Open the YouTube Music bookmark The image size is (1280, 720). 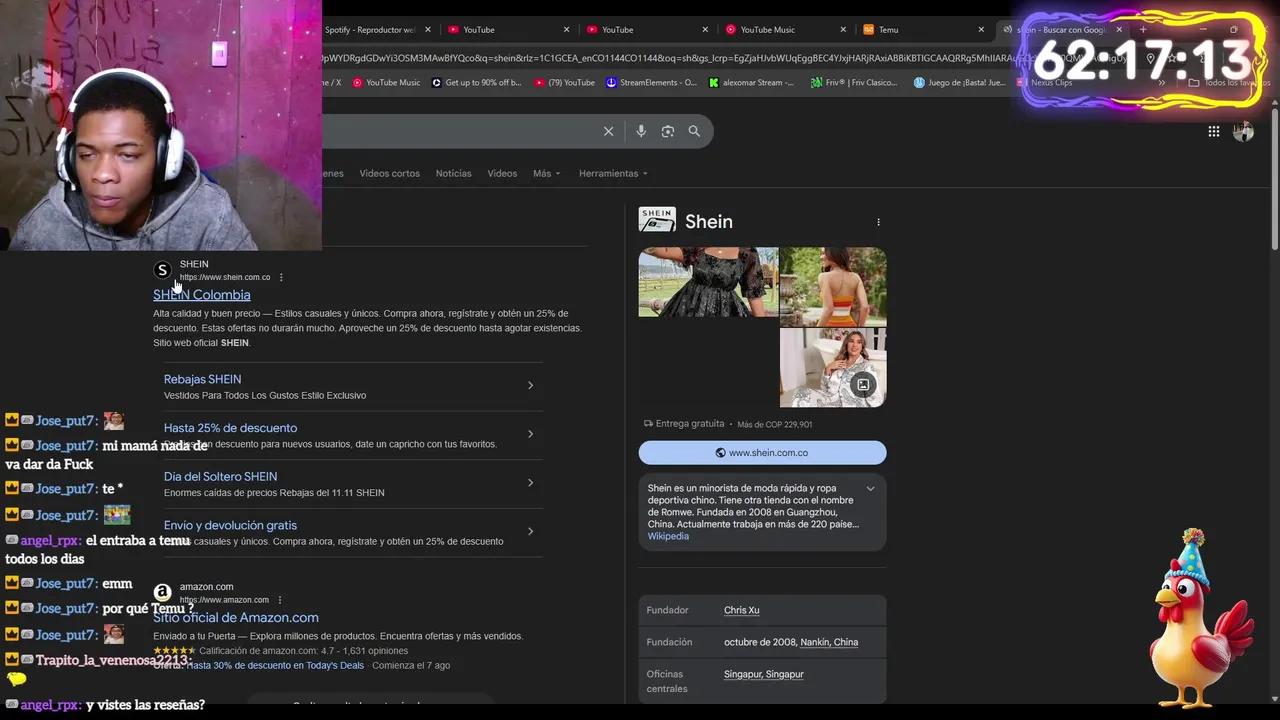tap(386, 83)
